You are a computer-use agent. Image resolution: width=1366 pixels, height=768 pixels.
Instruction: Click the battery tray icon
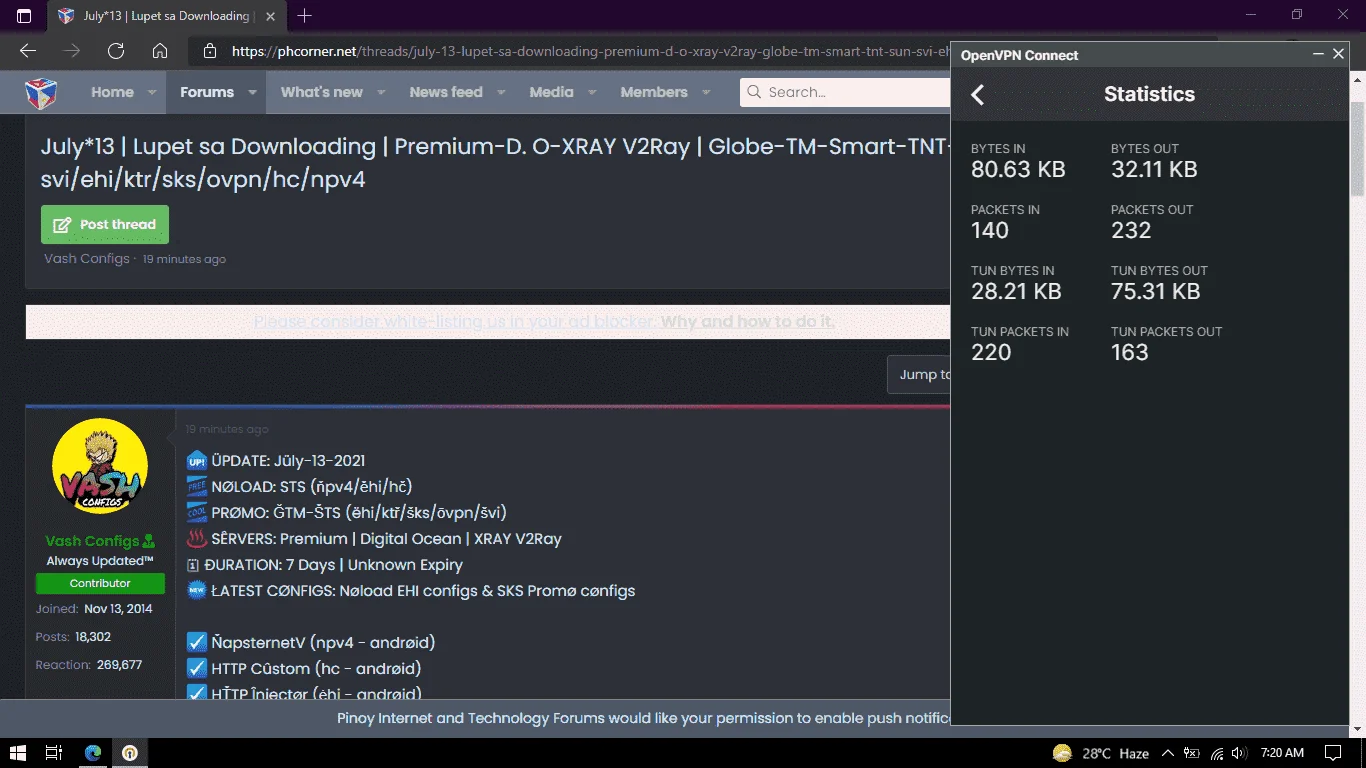[x=1192, y=753]
